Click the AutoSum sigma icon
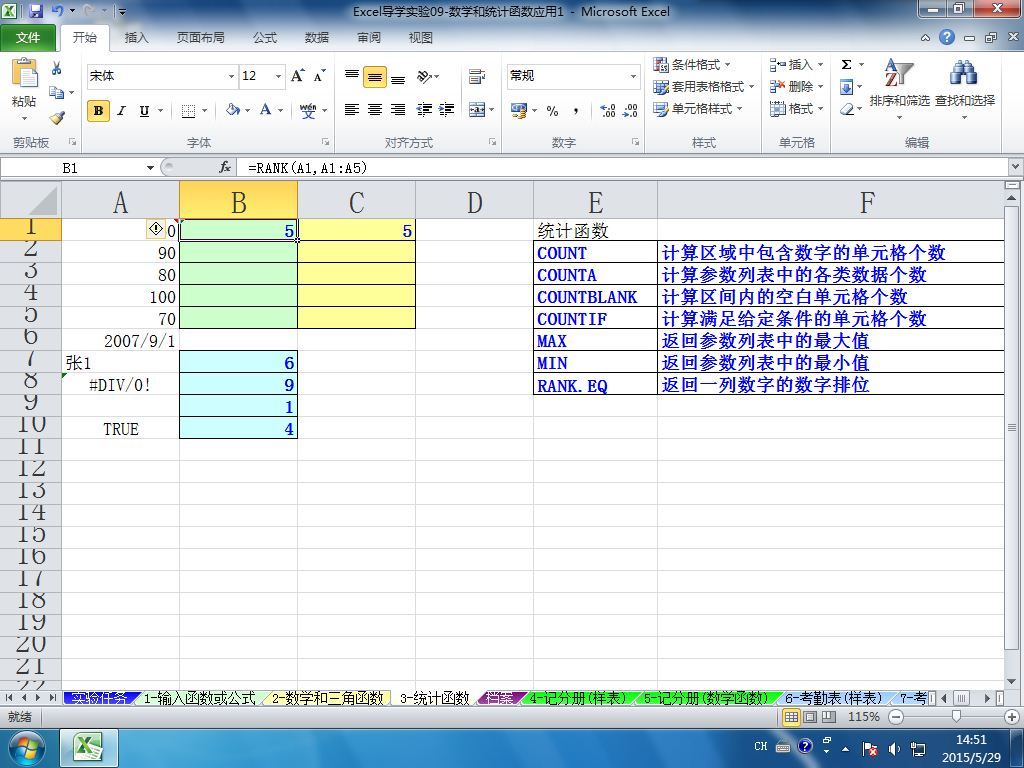 (846, 65)
